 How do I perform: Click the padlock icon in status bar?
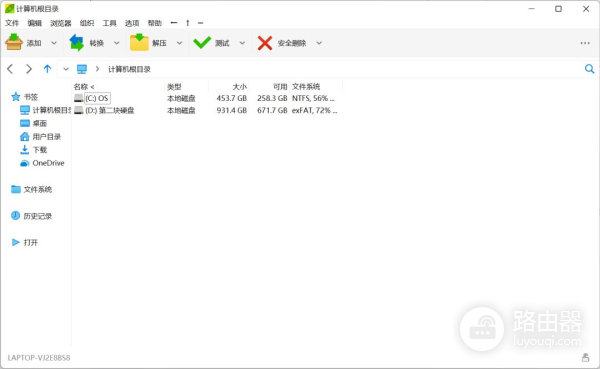[585, 358]
